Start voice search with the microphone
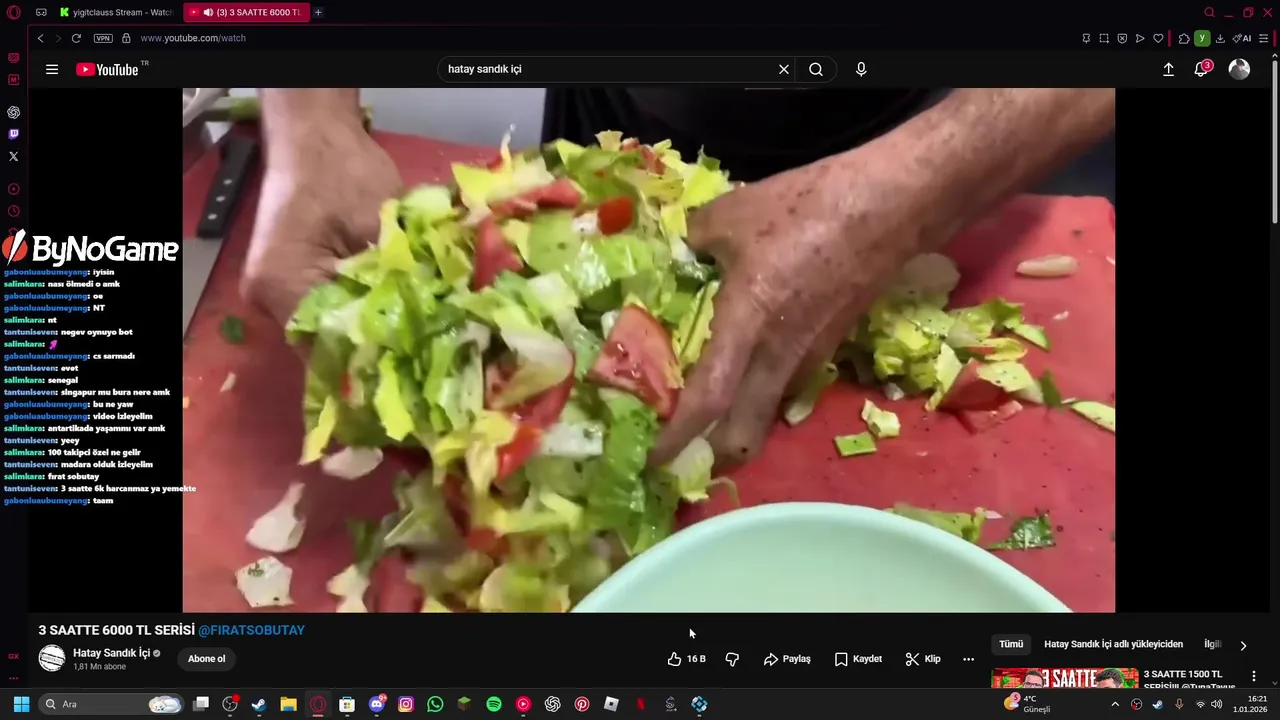1280x720 pixels. [x=861, y=69]
